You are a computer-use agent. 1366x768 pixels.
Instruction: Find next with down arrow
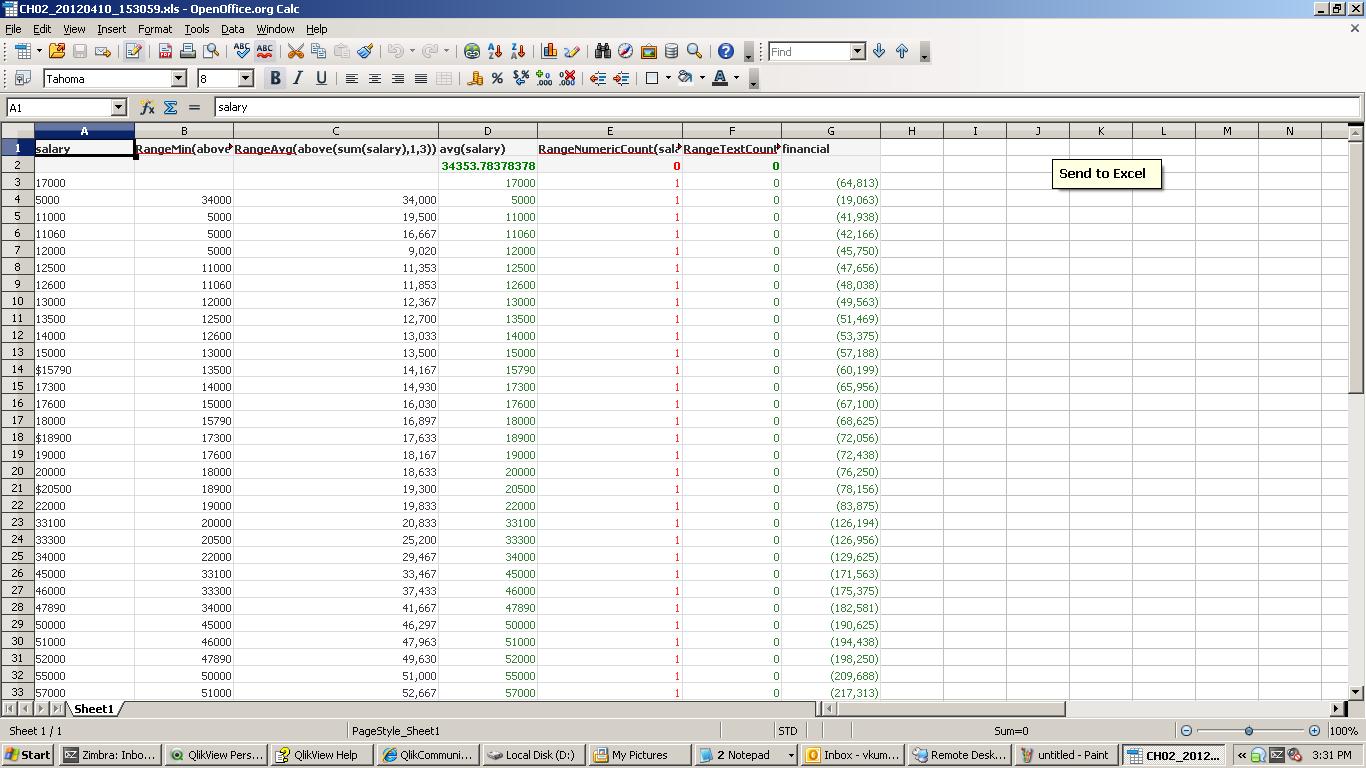(879, 51)
